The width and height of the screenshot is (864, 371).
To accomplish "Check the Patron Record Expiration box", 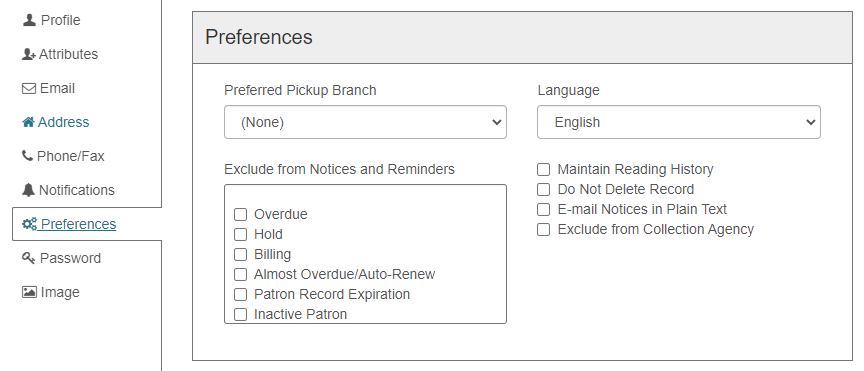I will (x=240, y=294).
